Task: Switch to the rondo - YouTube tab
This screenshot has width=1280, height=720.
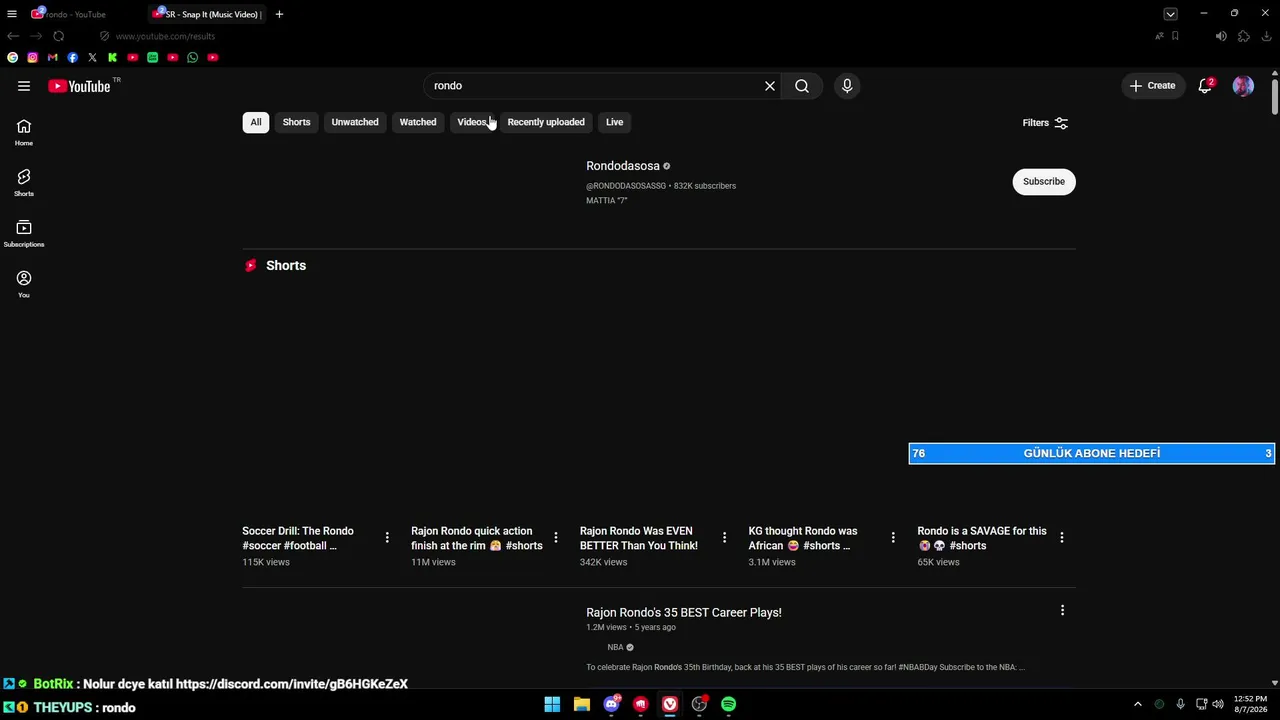Action: 82,14
